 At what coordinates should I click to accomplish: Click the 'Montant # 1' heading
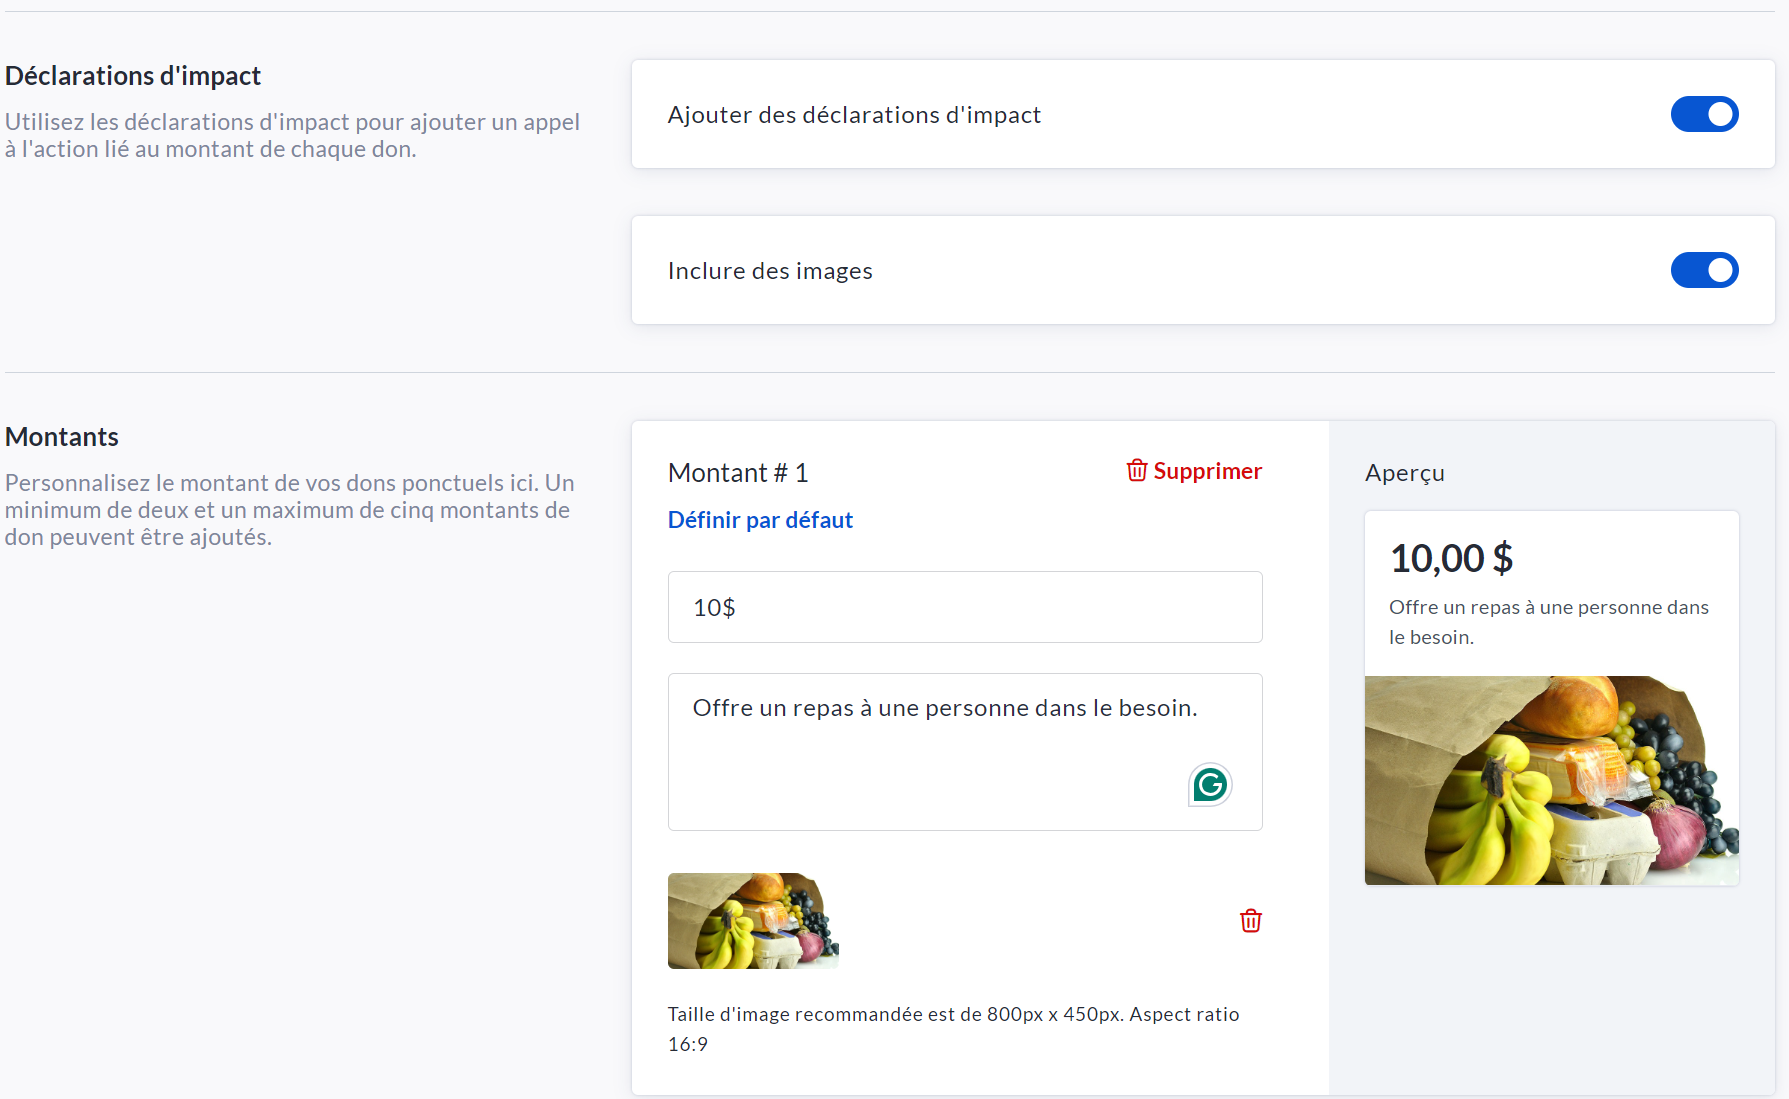coord(738,473)
